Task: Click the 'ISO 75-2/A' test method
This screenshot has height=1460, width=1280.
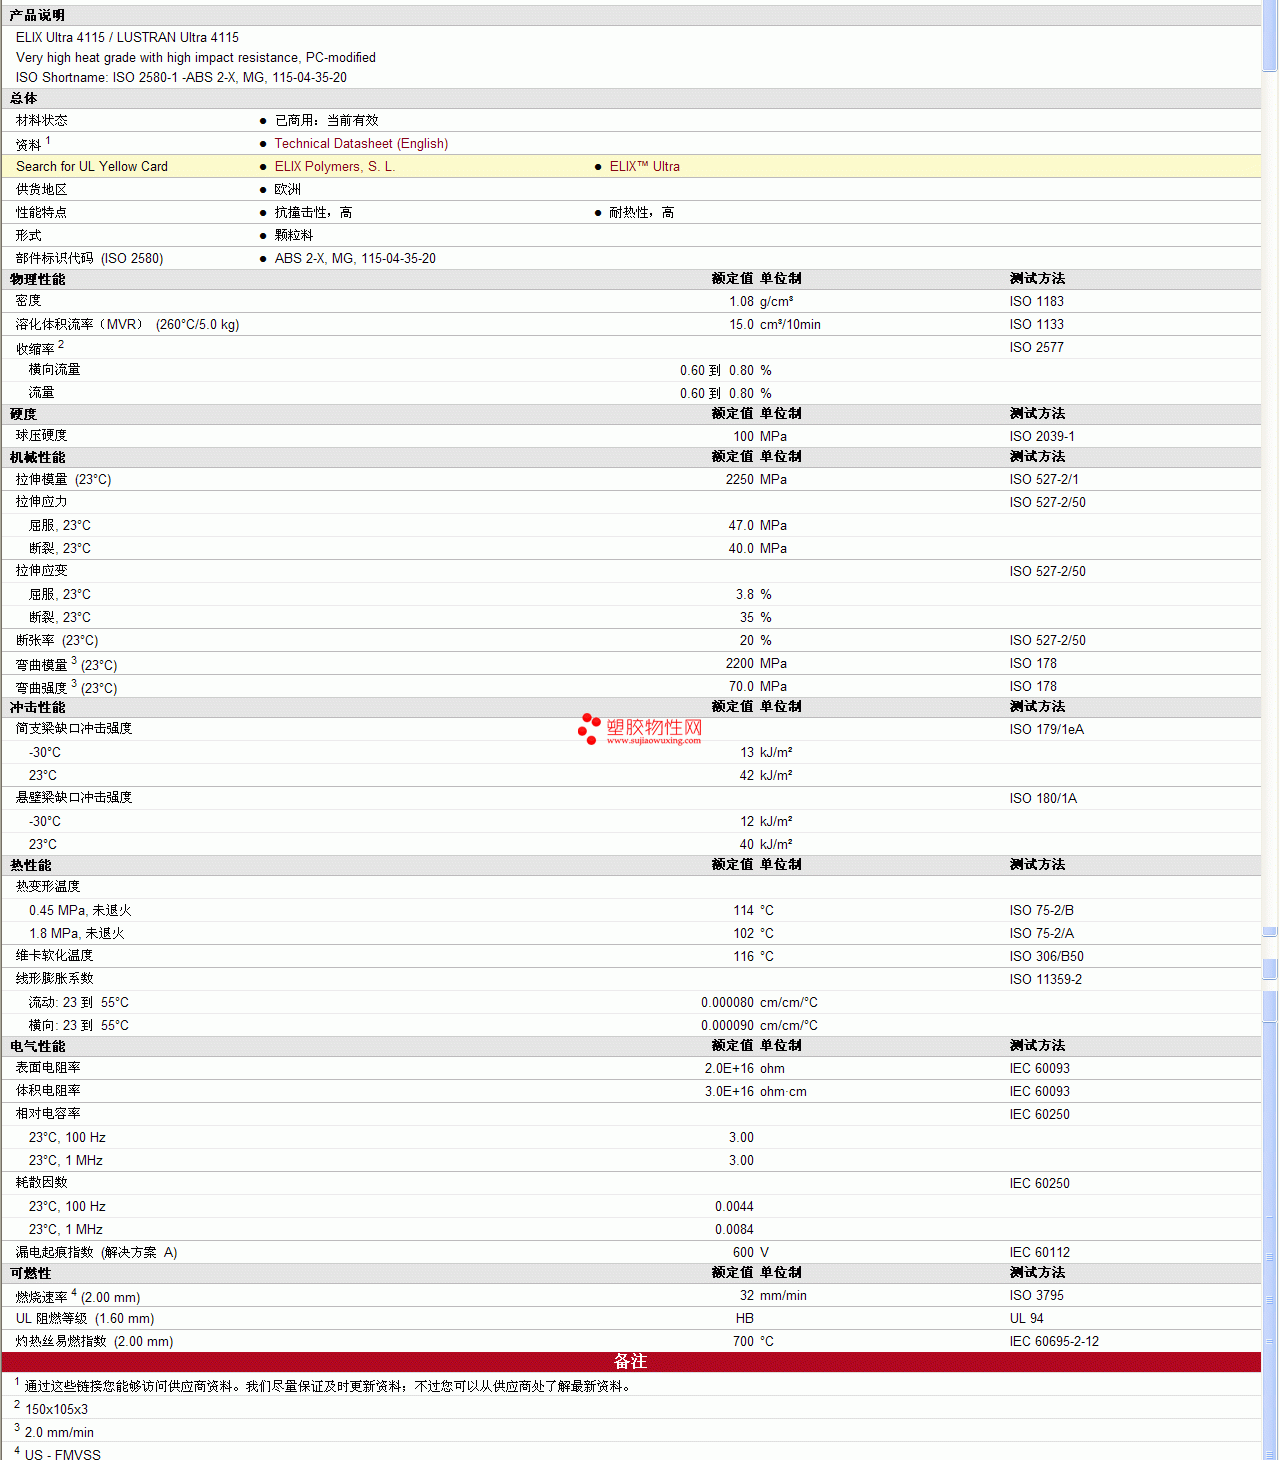Action: pyautogui.click(x=1042, y=934)
